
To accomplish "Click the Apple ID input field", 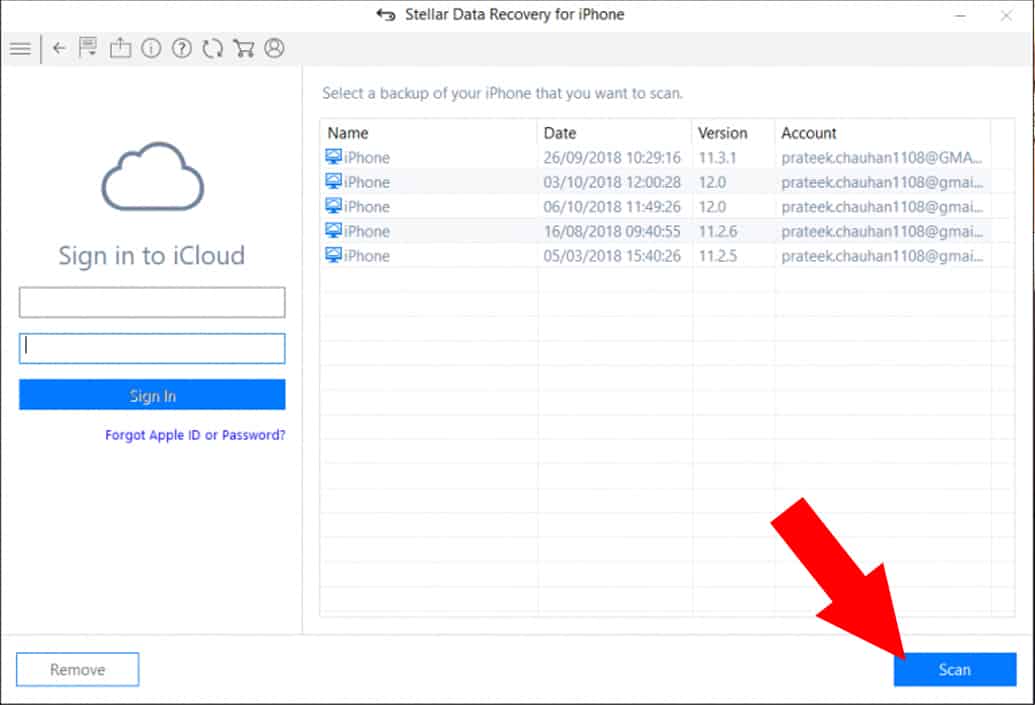I will [x=152, y=302].
